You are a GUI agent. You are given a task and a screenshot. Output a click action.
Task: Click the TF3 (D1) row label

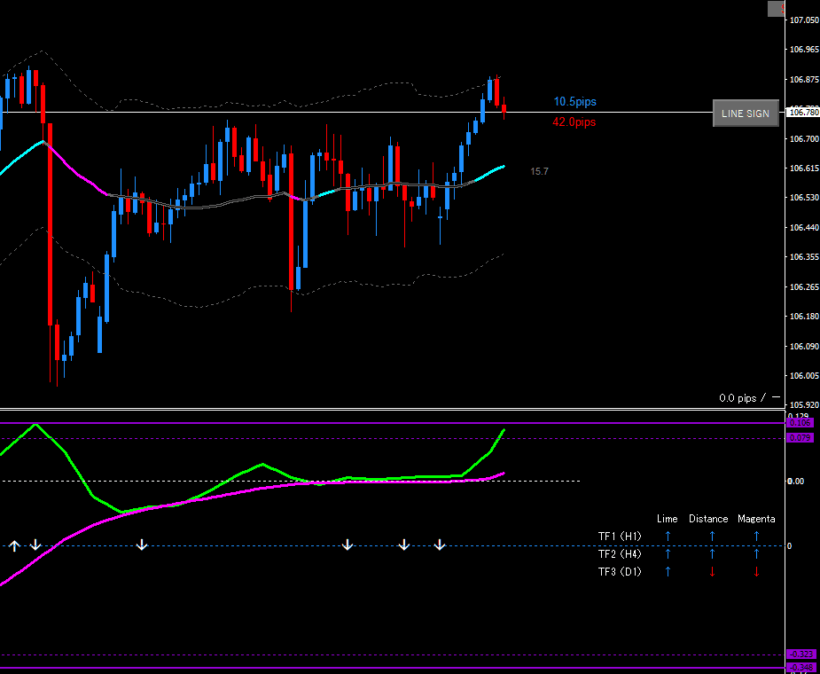(620, 572)
